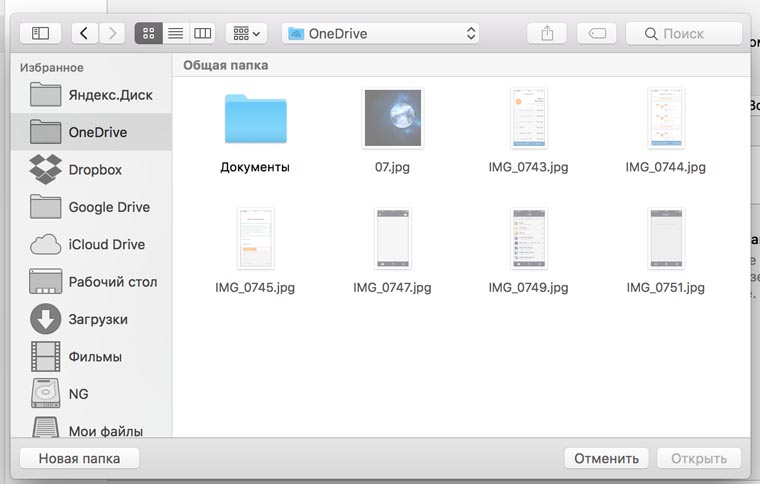The width and height of the screenshot is (760, 484).
Task: Click the Яндекс.Диск folder icon
Action: point(46,94)
